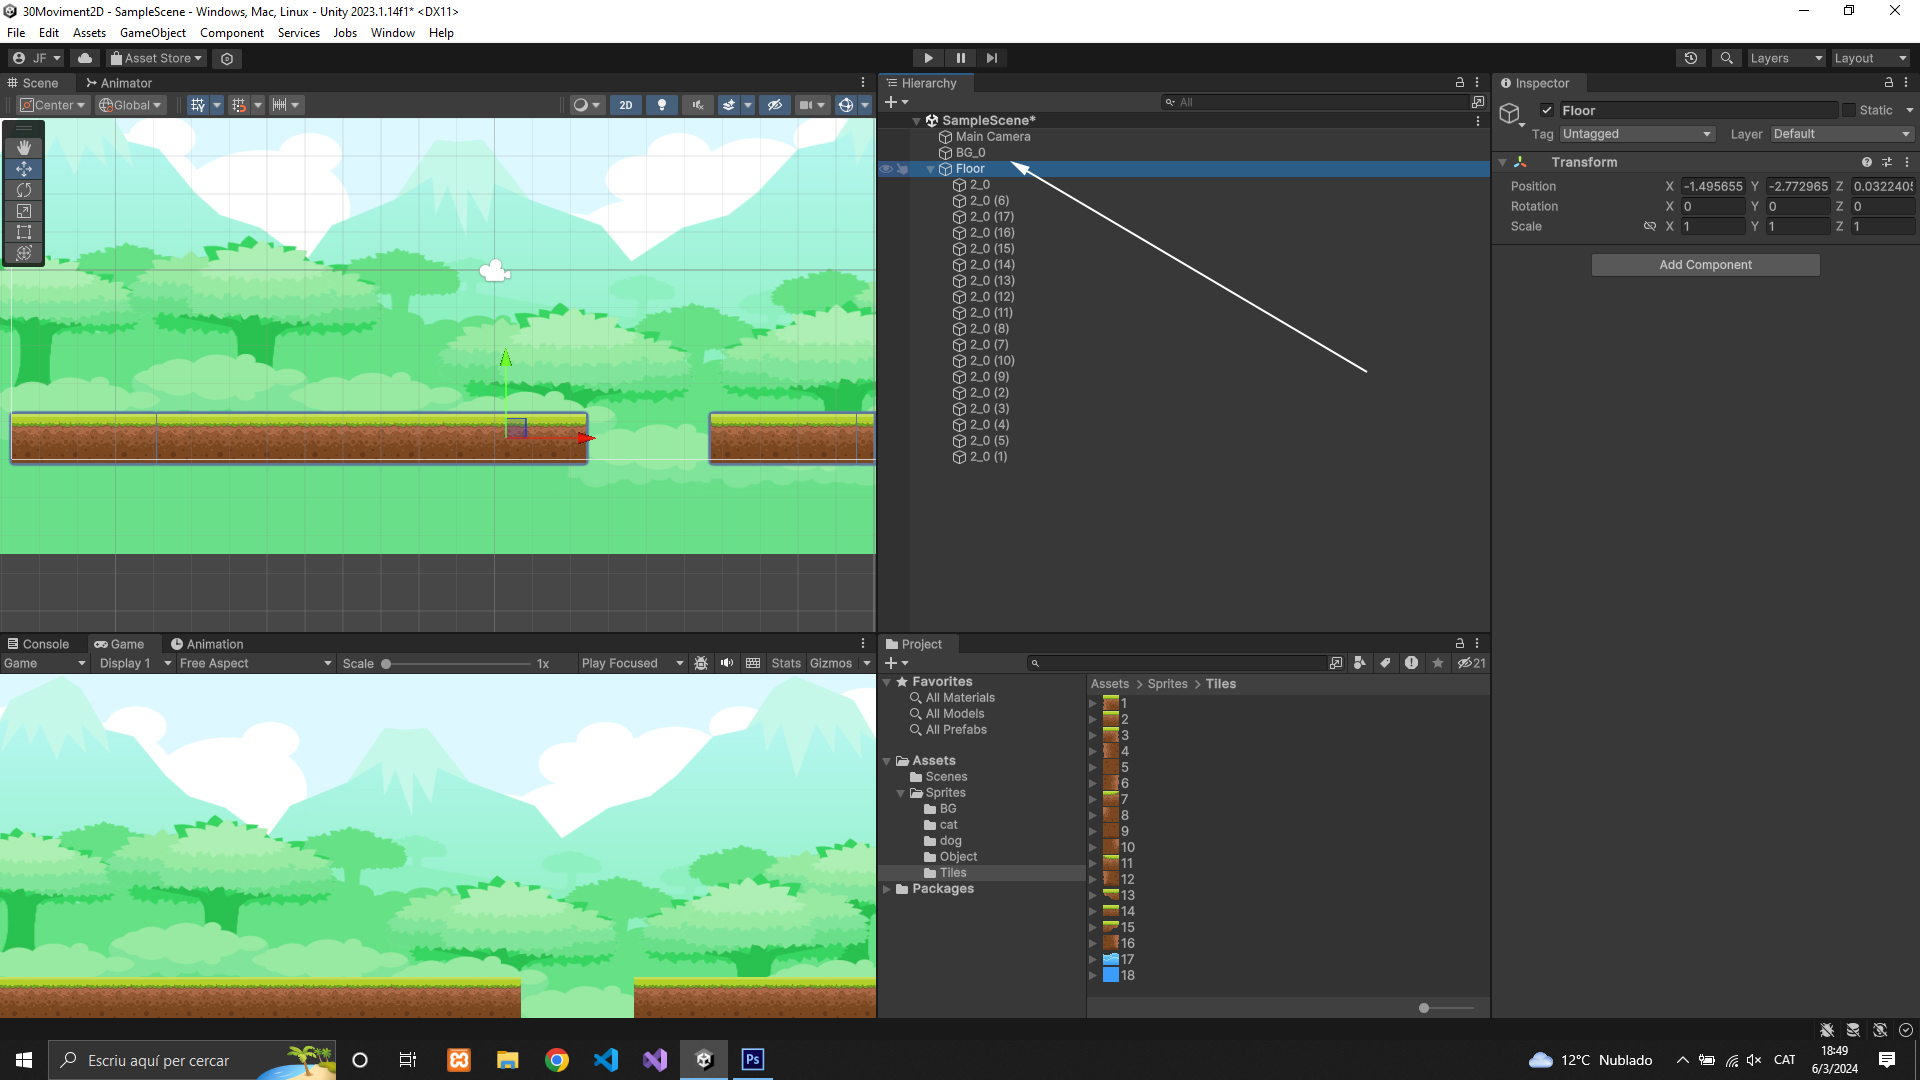Open the Tag Untagged dropdown
The width and height of the screenshot is (1920, 1080).
[1636, 134]
